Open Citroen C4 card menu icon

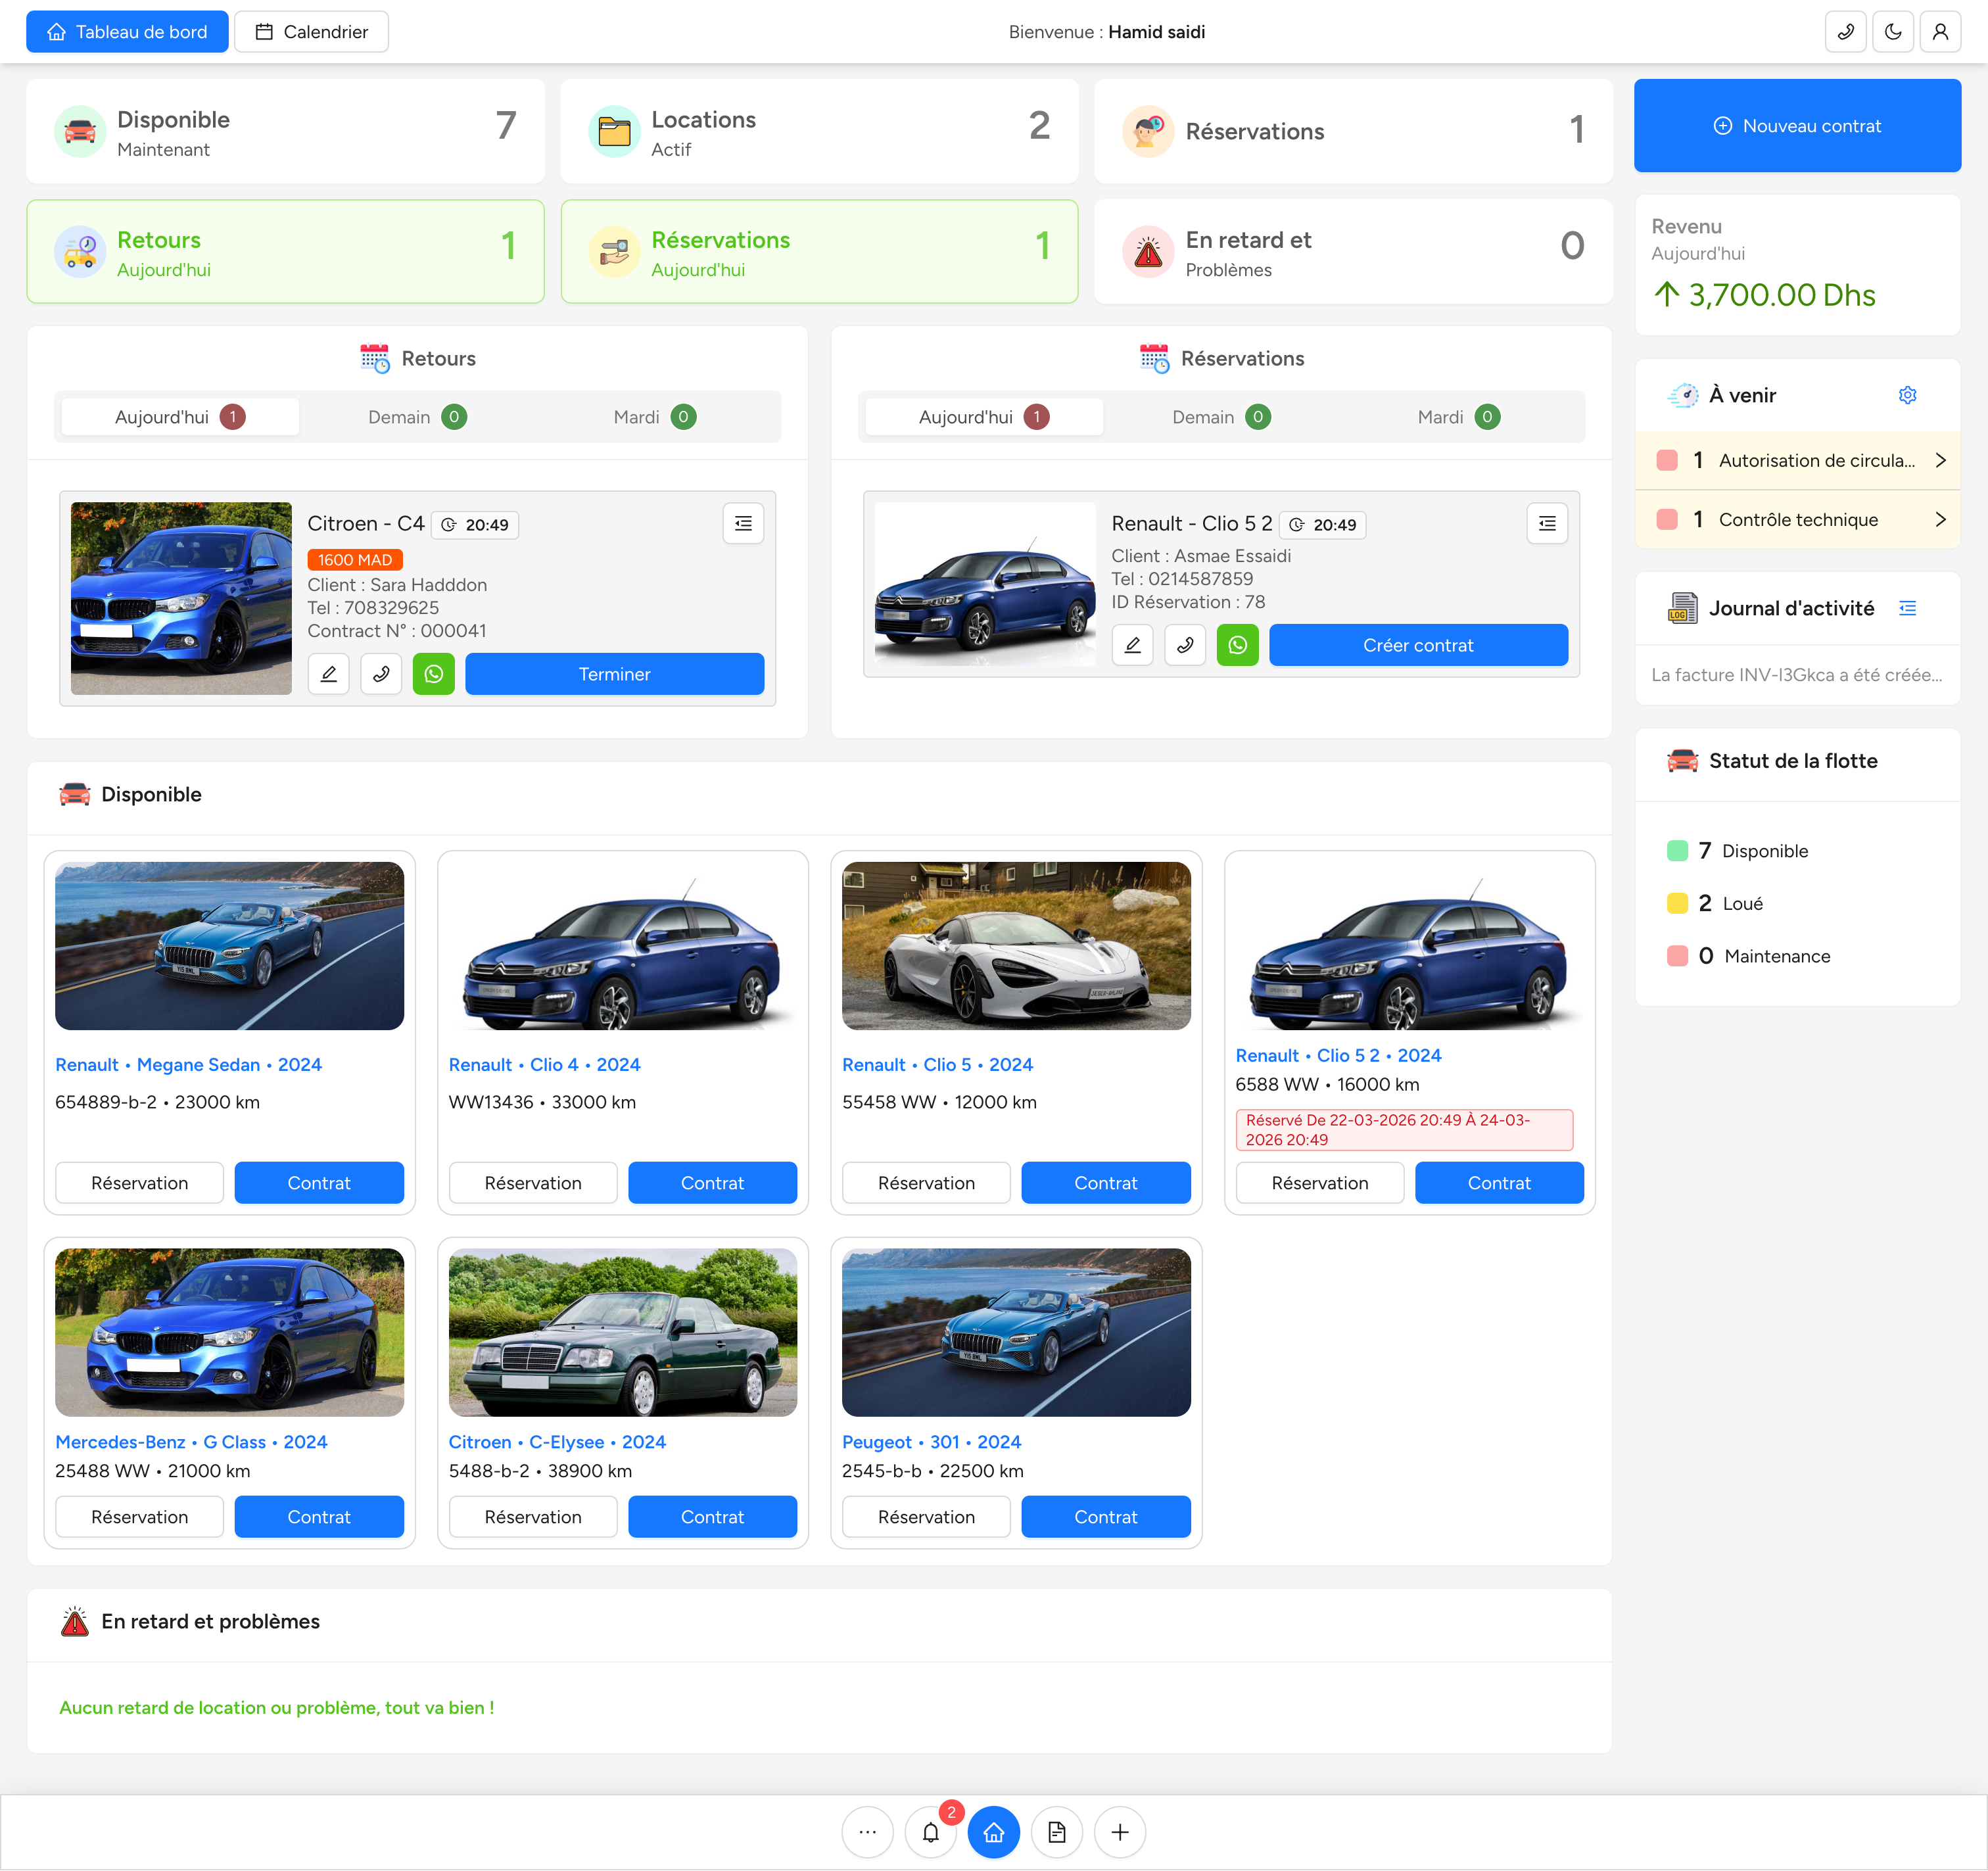[x=743, y=523]
